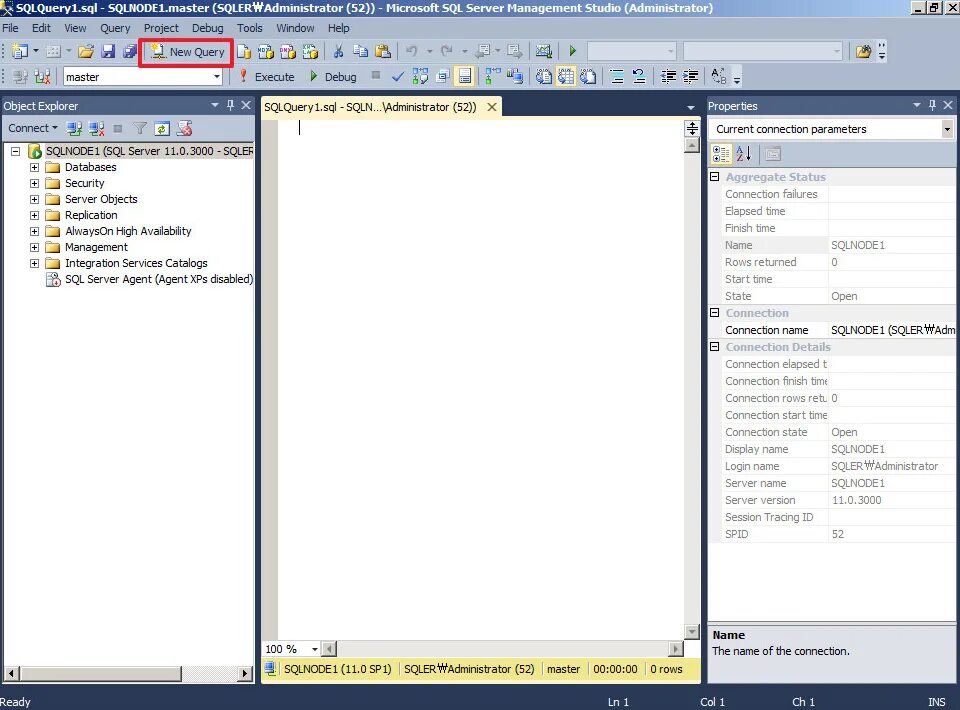Collapse the Connection Details property group

[714, 346]
